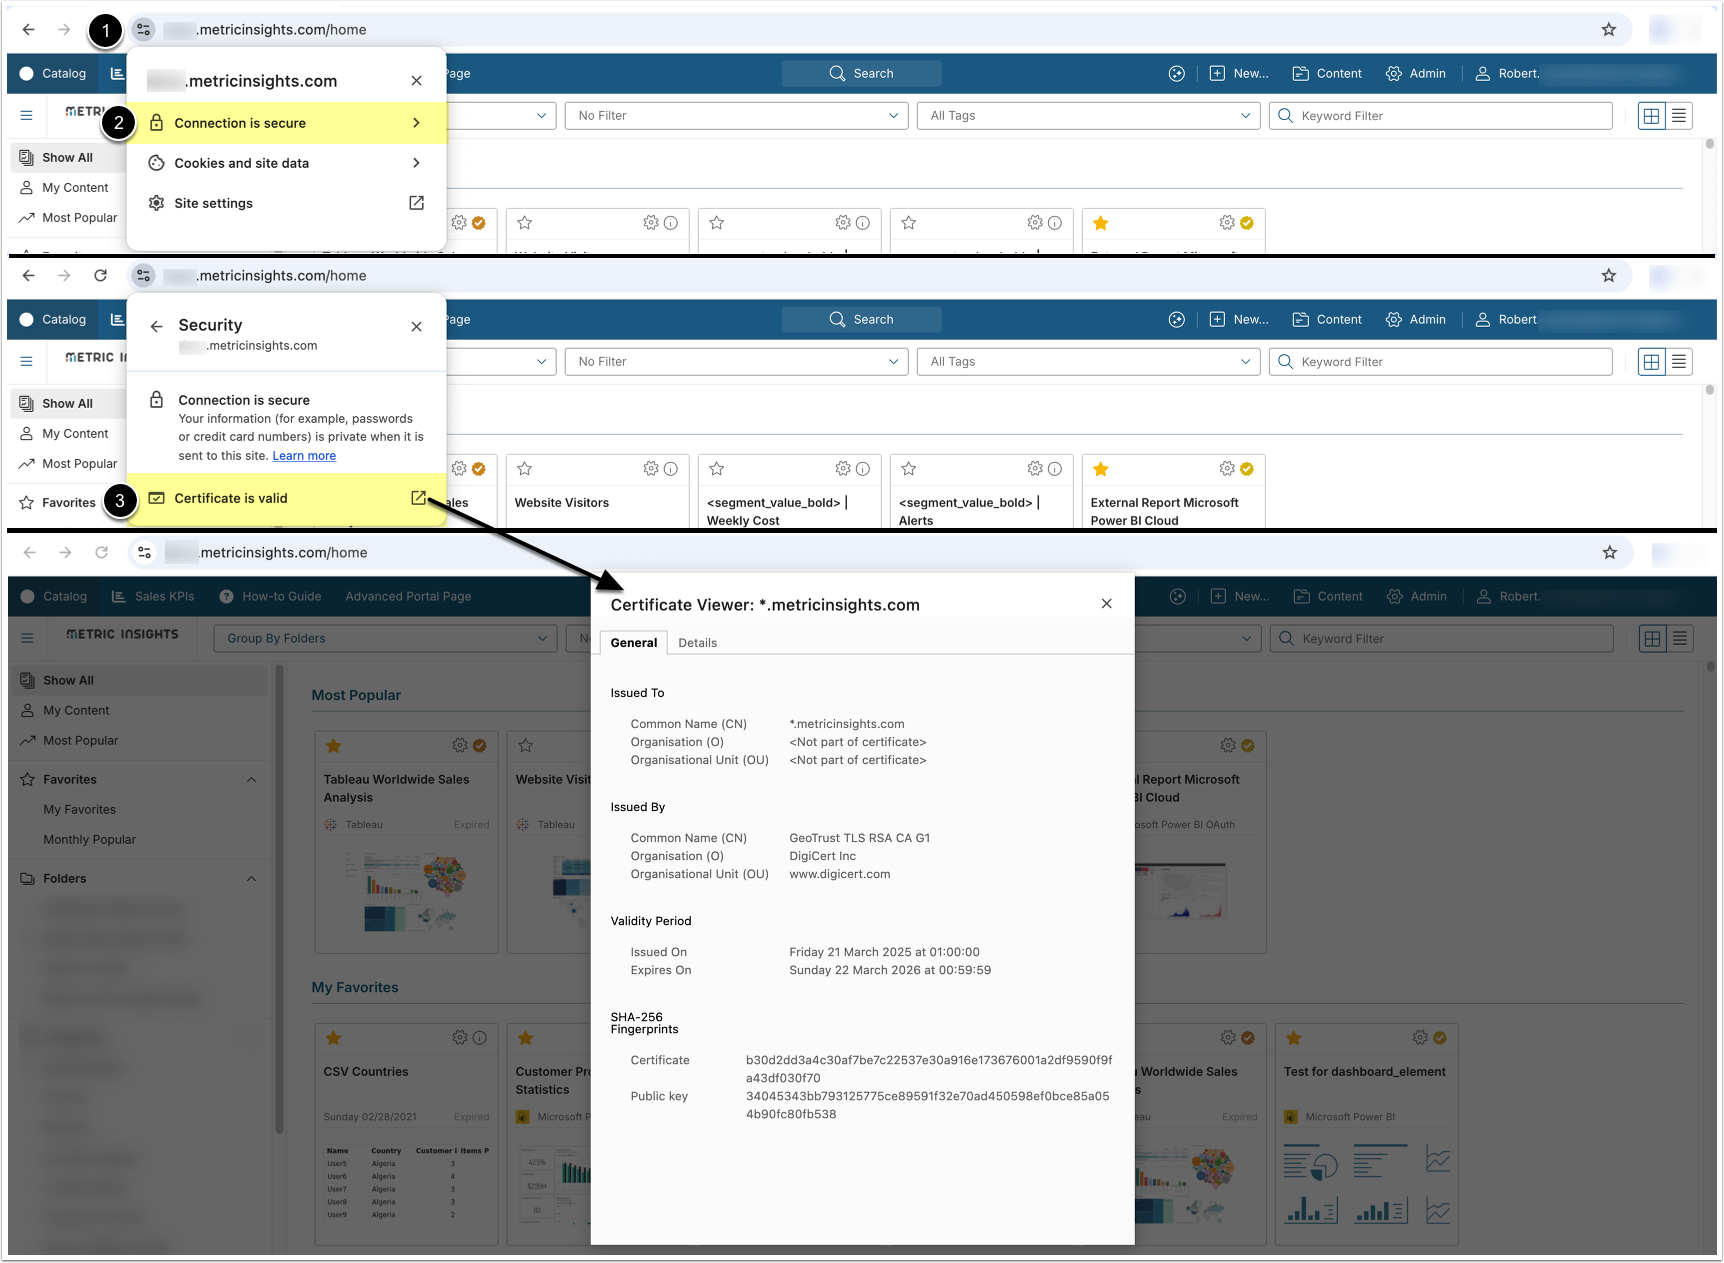Switch to the Details tab in Certificate Viewer
Viewport: 1724px width, 1263px height.
[x=698, y=643]
